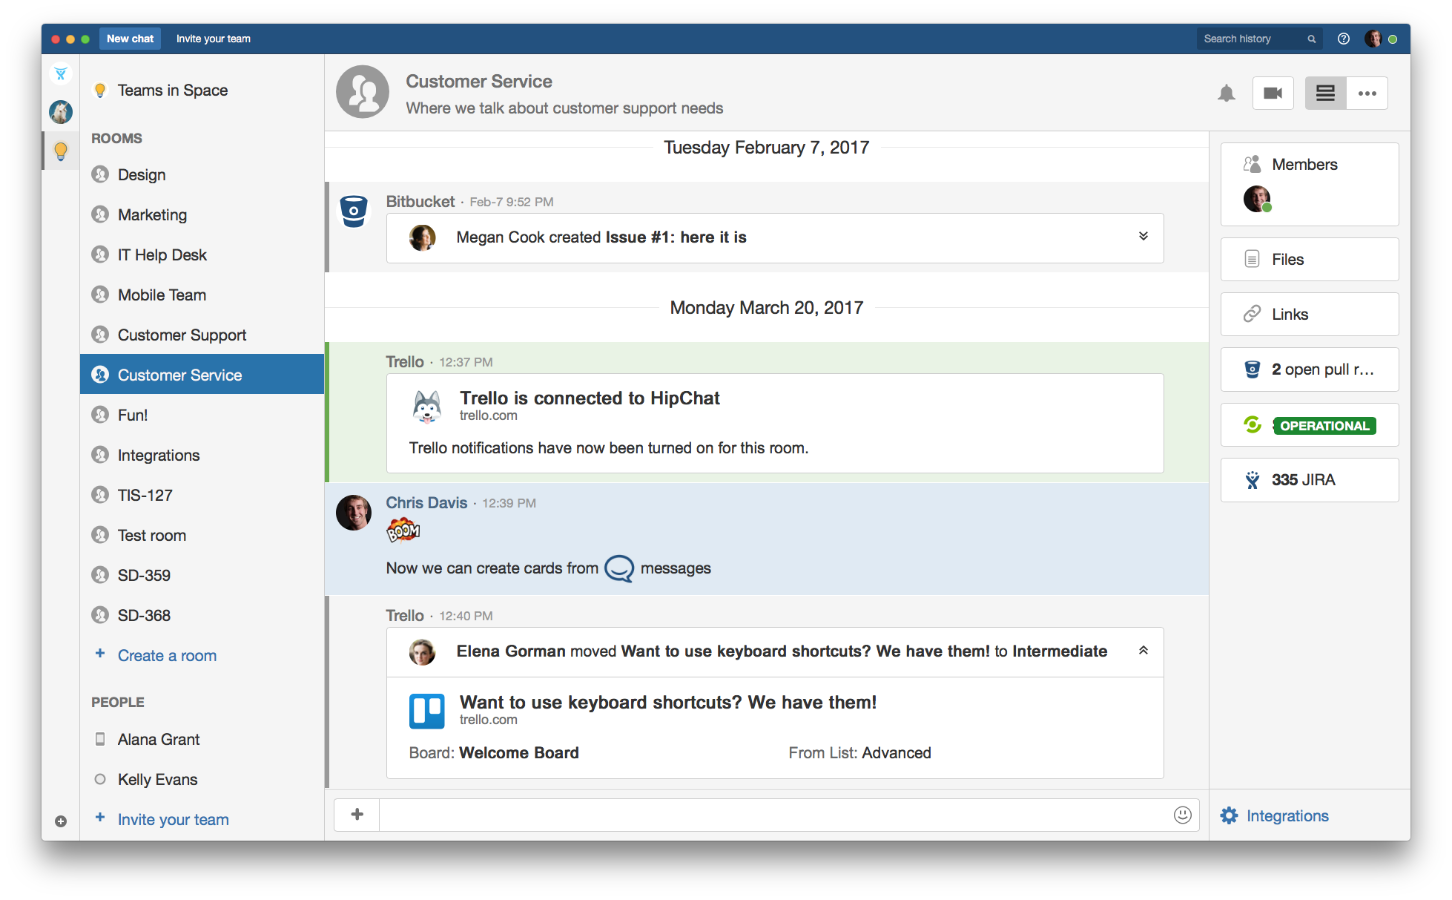Screen dimensions: 1452x900
Task: Click the lightbulb icon in left rail
Action: [x=61, y=151]
